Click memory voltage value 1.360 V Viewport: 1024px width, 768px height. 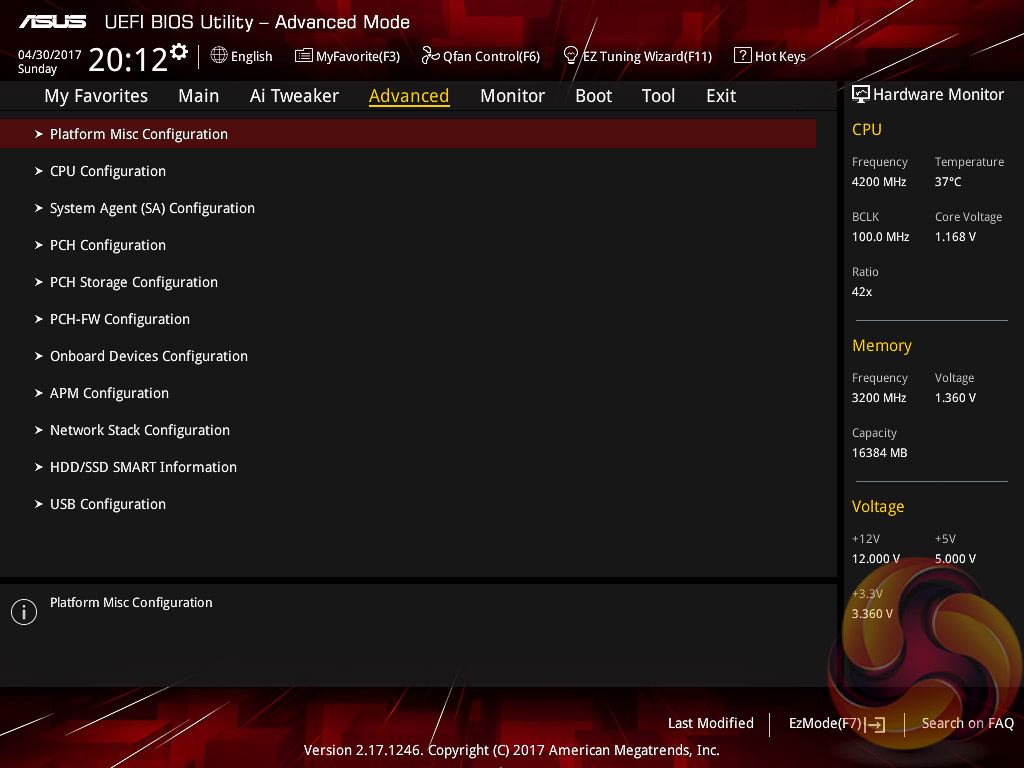(955, 398)
